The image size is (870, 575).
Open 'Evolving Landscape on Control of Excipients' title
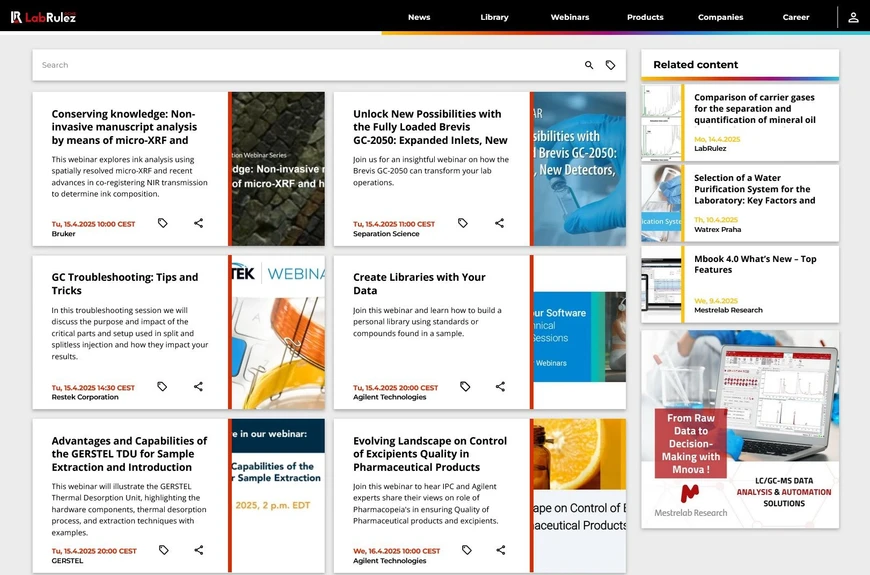(430, 454)
